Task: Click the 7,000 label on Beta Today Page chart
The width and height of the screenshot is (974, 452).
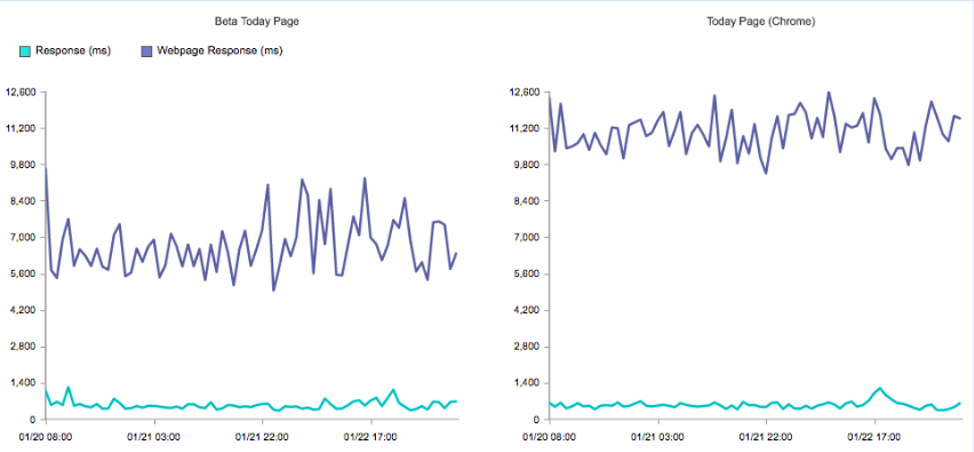Action: 23,237
